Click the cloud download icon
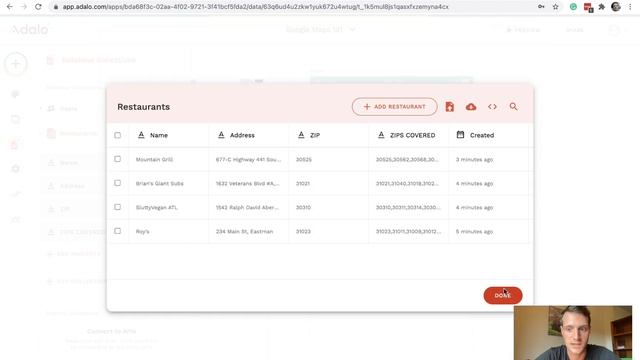Image resolution: width=640 pixels, height=360 pixels. [x=471, y=107]
